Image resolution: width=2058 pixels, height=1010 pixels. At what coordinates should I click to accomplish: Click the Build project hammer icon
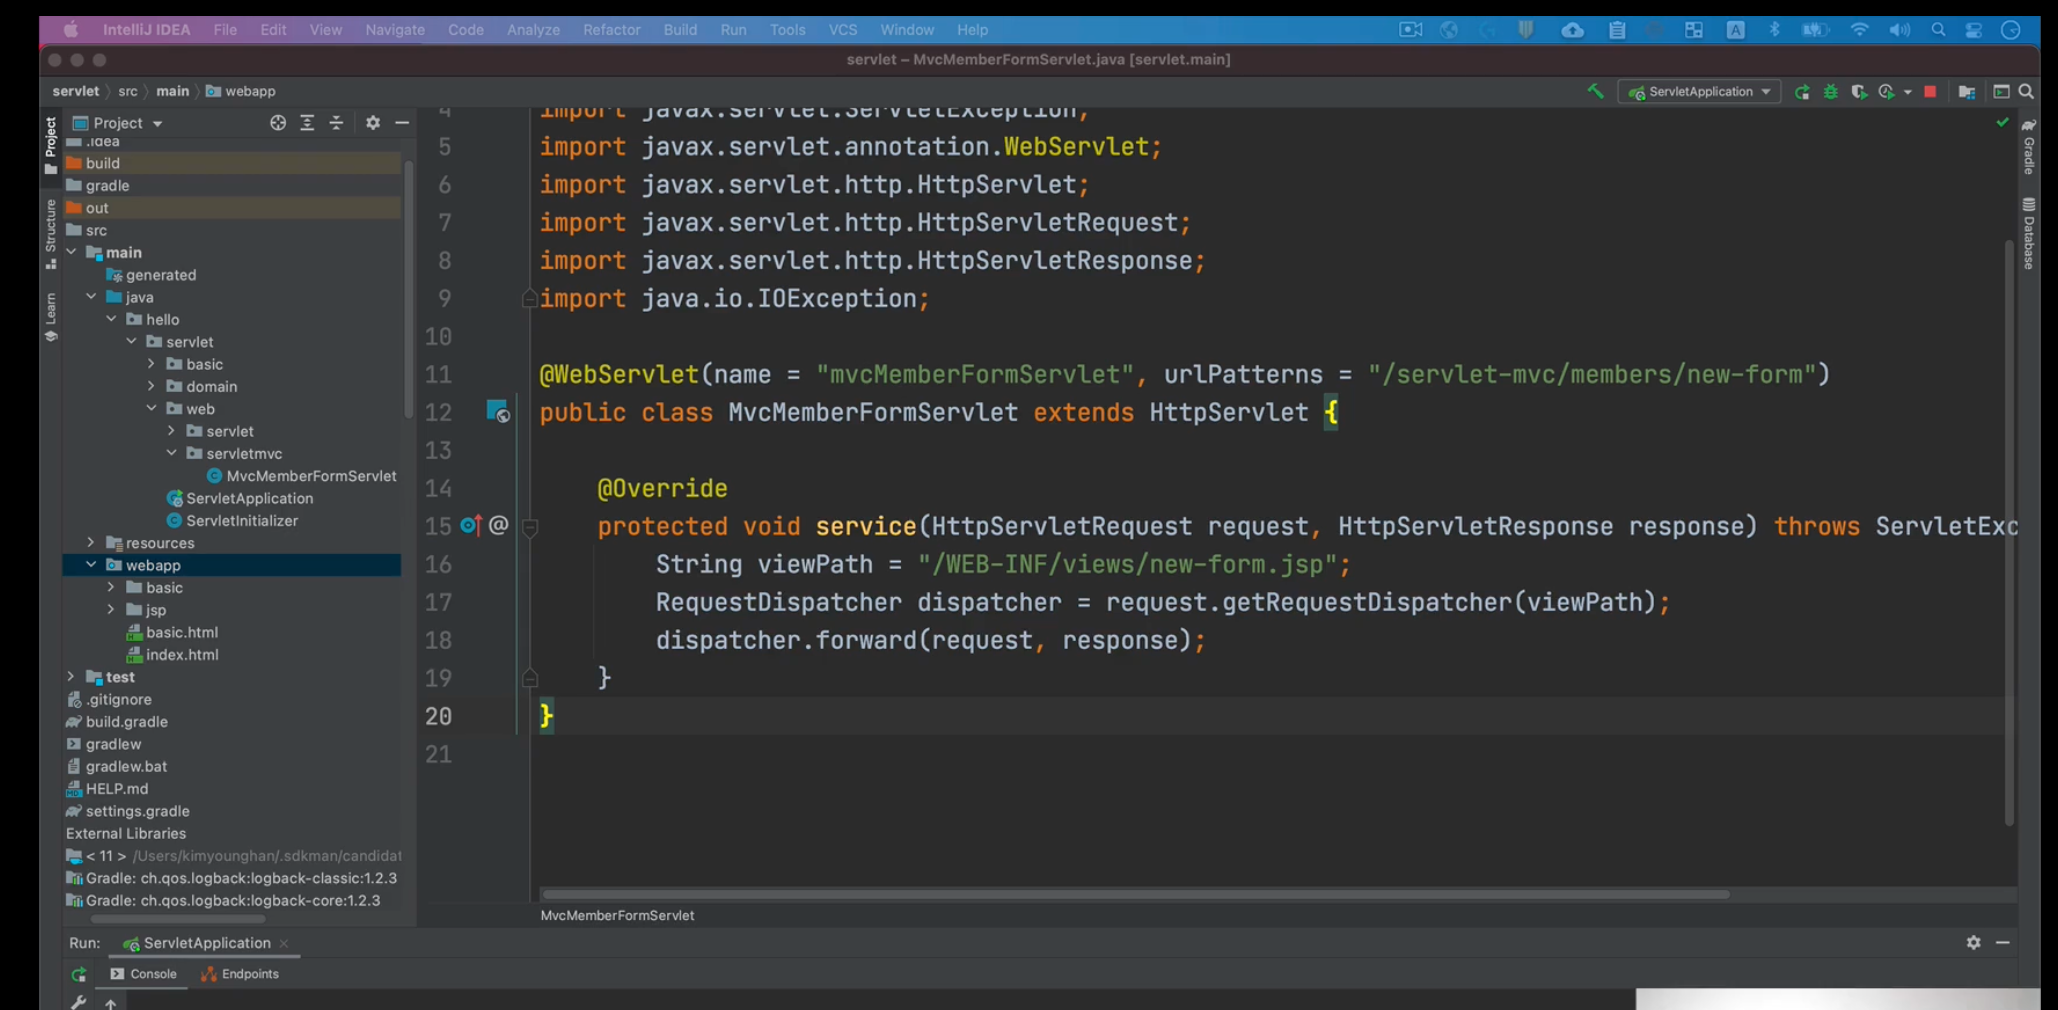tap(1595, 91)
